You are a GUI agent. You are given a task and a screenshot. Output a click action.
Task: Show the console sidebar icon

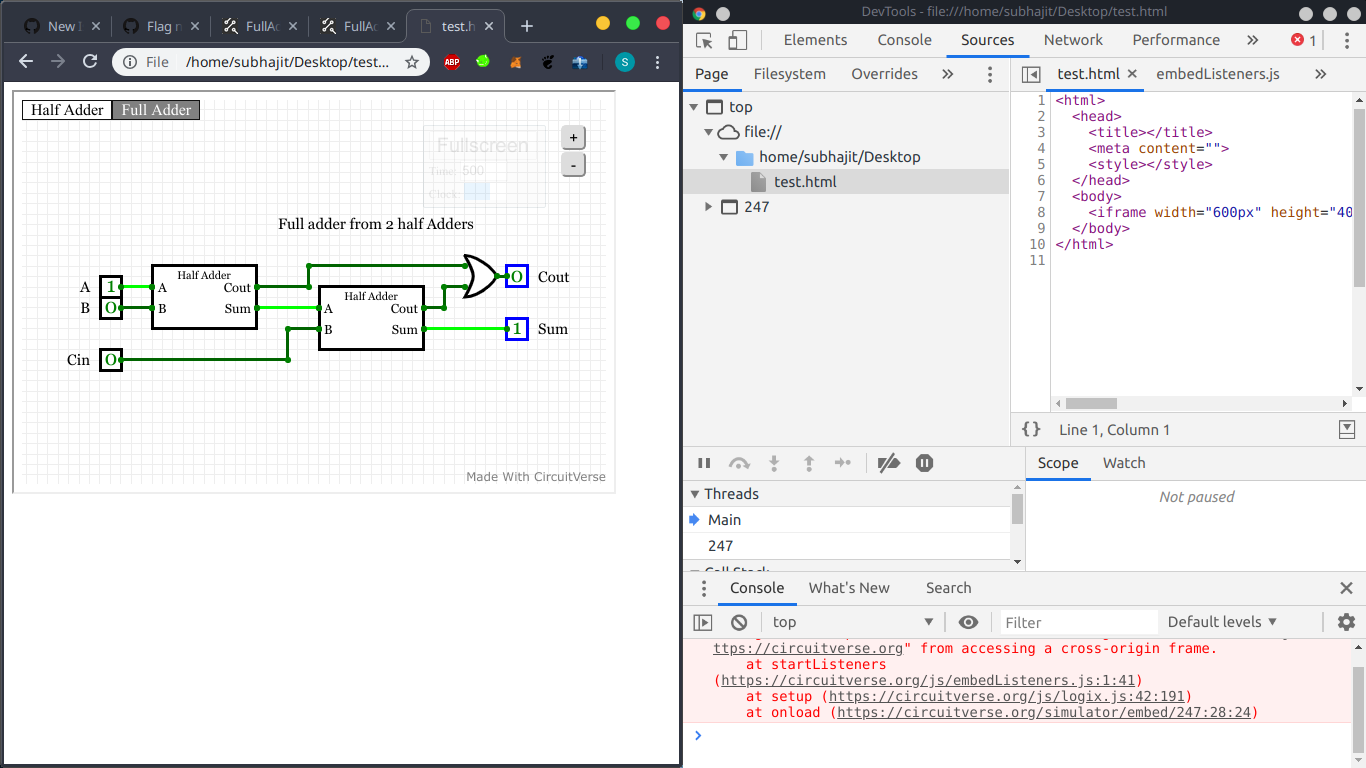point(703,622)
